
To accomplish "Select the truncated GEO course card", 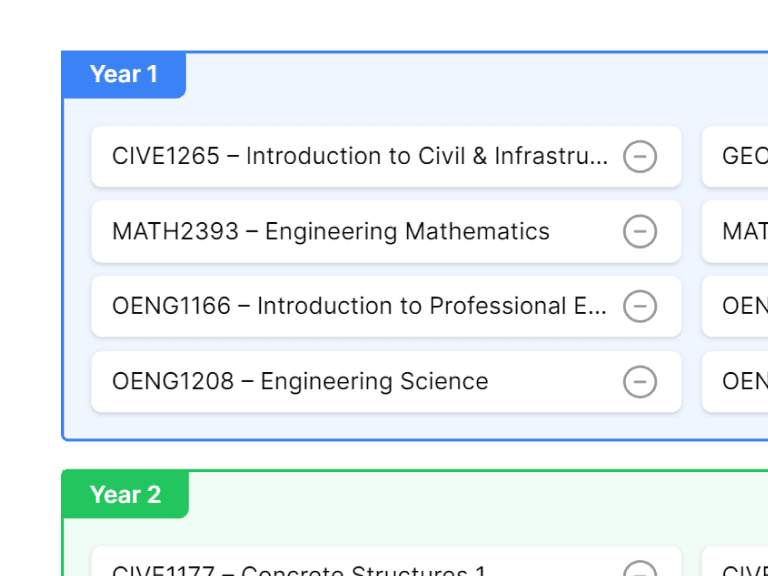I will (740, 157).
